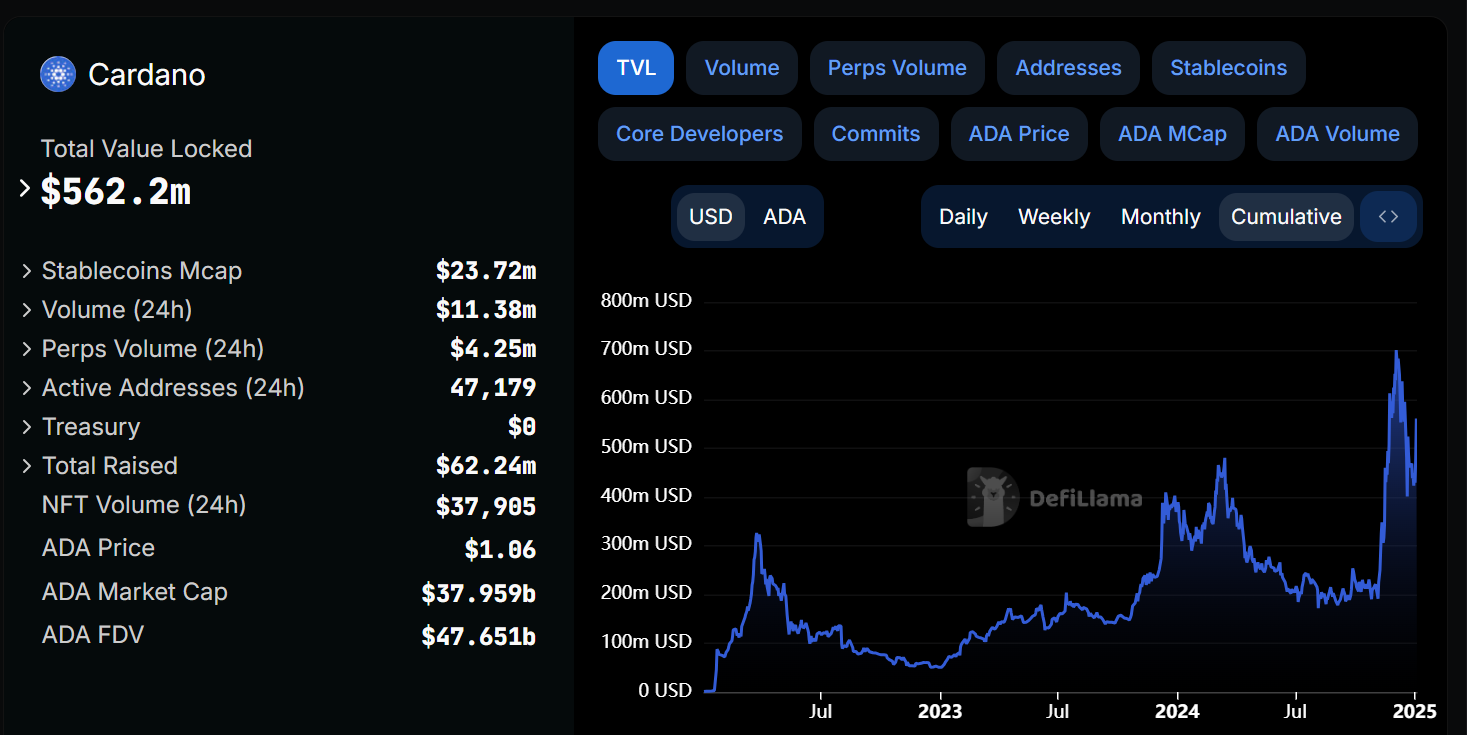
Task: Click the NFT Volume (24h) label
Action: click(144, 505)
